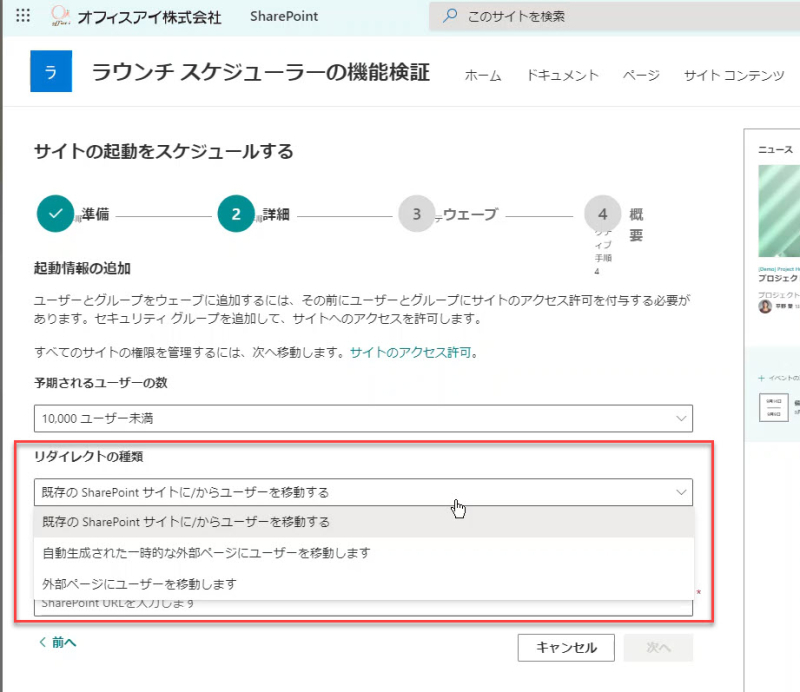The height and width of the screenshot is (692, 800).
Task: Click the blue ラ site logo tile
Action: coord(51,71)
